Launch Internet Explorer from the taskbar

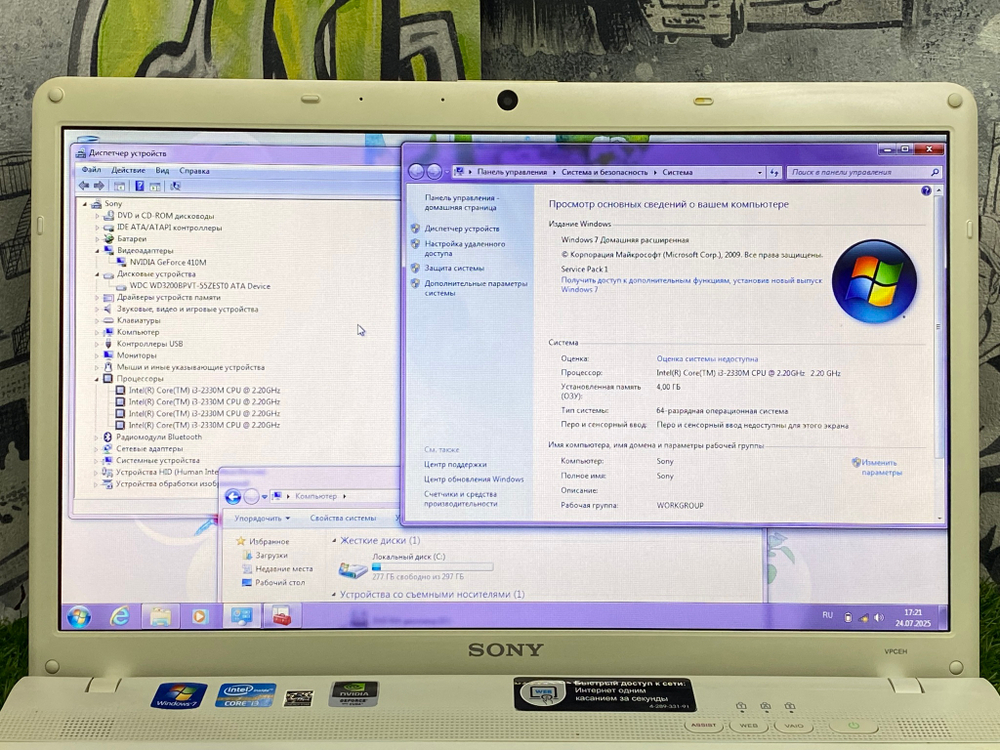tap(120, 616)
